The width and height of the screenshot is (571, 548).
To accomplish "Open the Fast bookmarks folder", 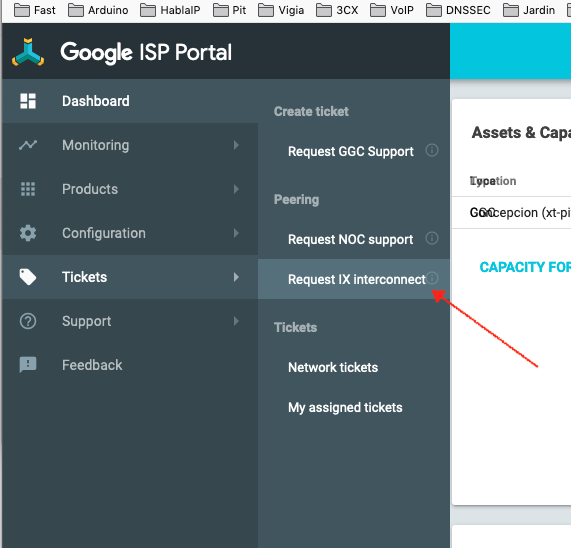I will (35, 10).
